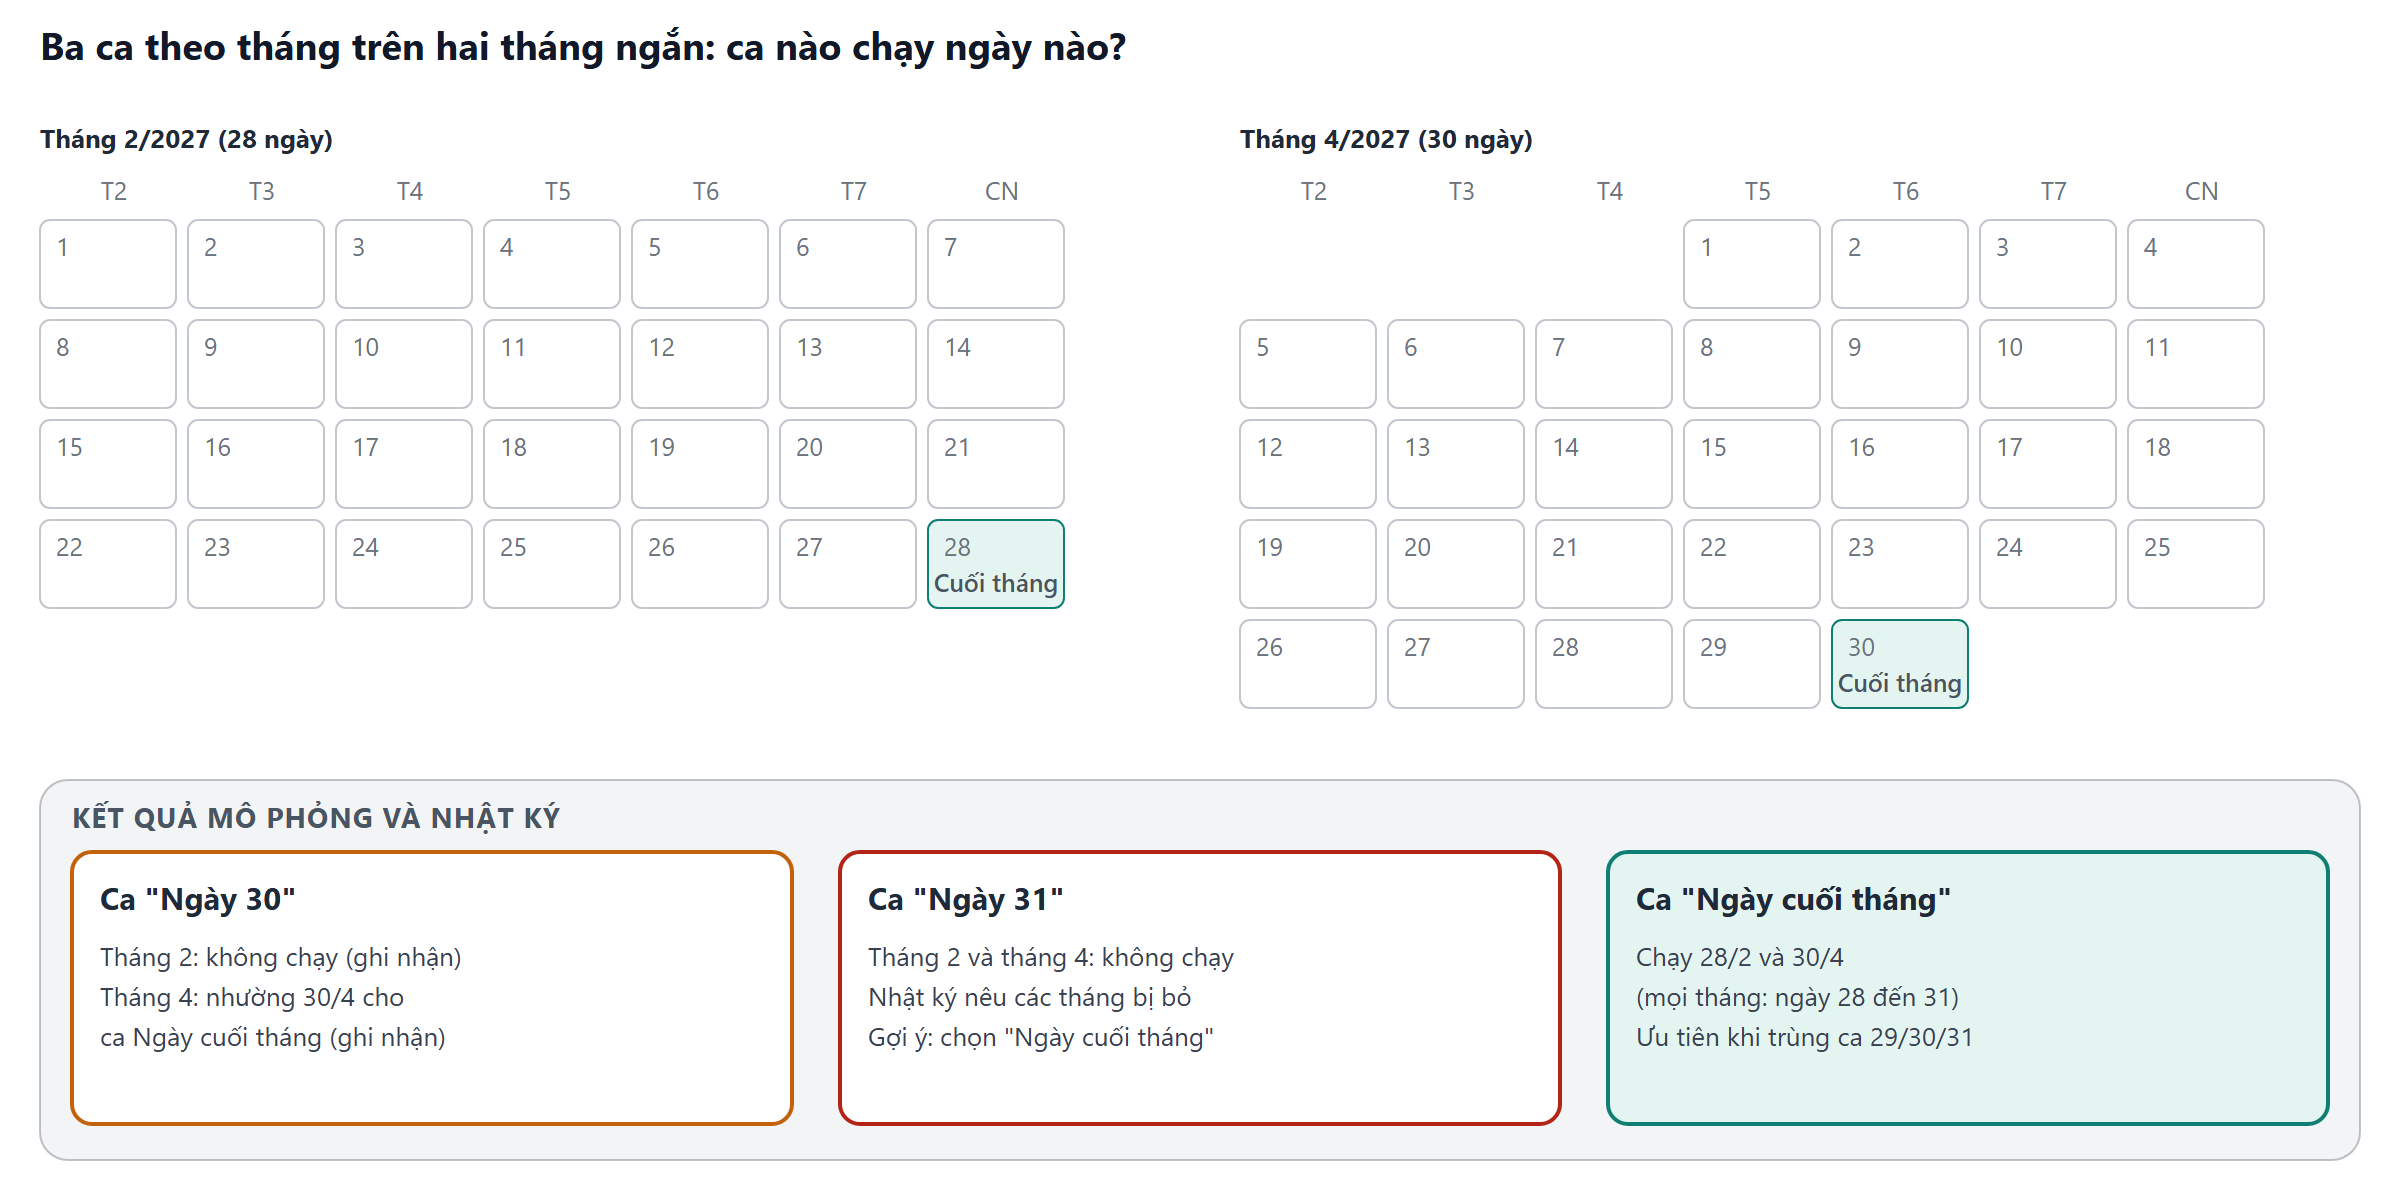The image size is (2400, 1200).
Task: Click the 'Tháng 4/2027 (30 ngày)' heading
Action: pyautogui.click(x=1387, y=139)
